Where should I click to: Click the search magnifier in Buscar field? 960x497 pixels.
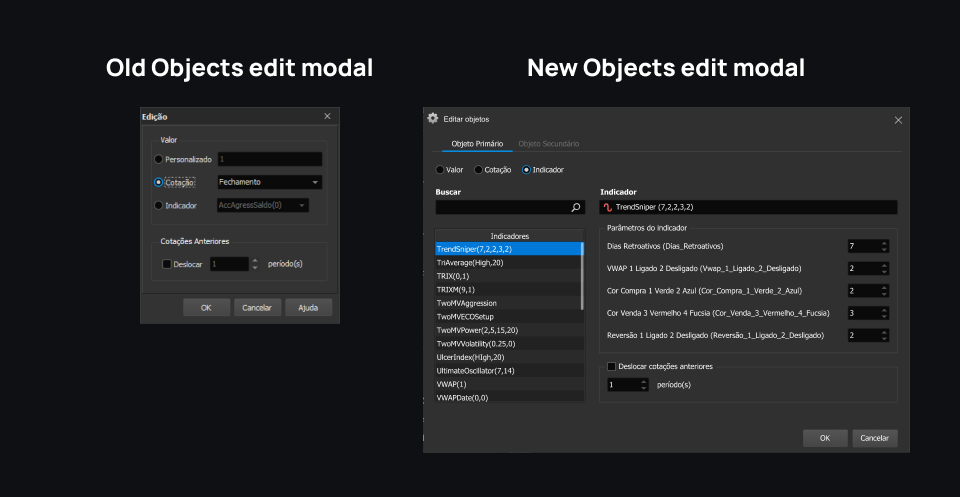(576, 207)
